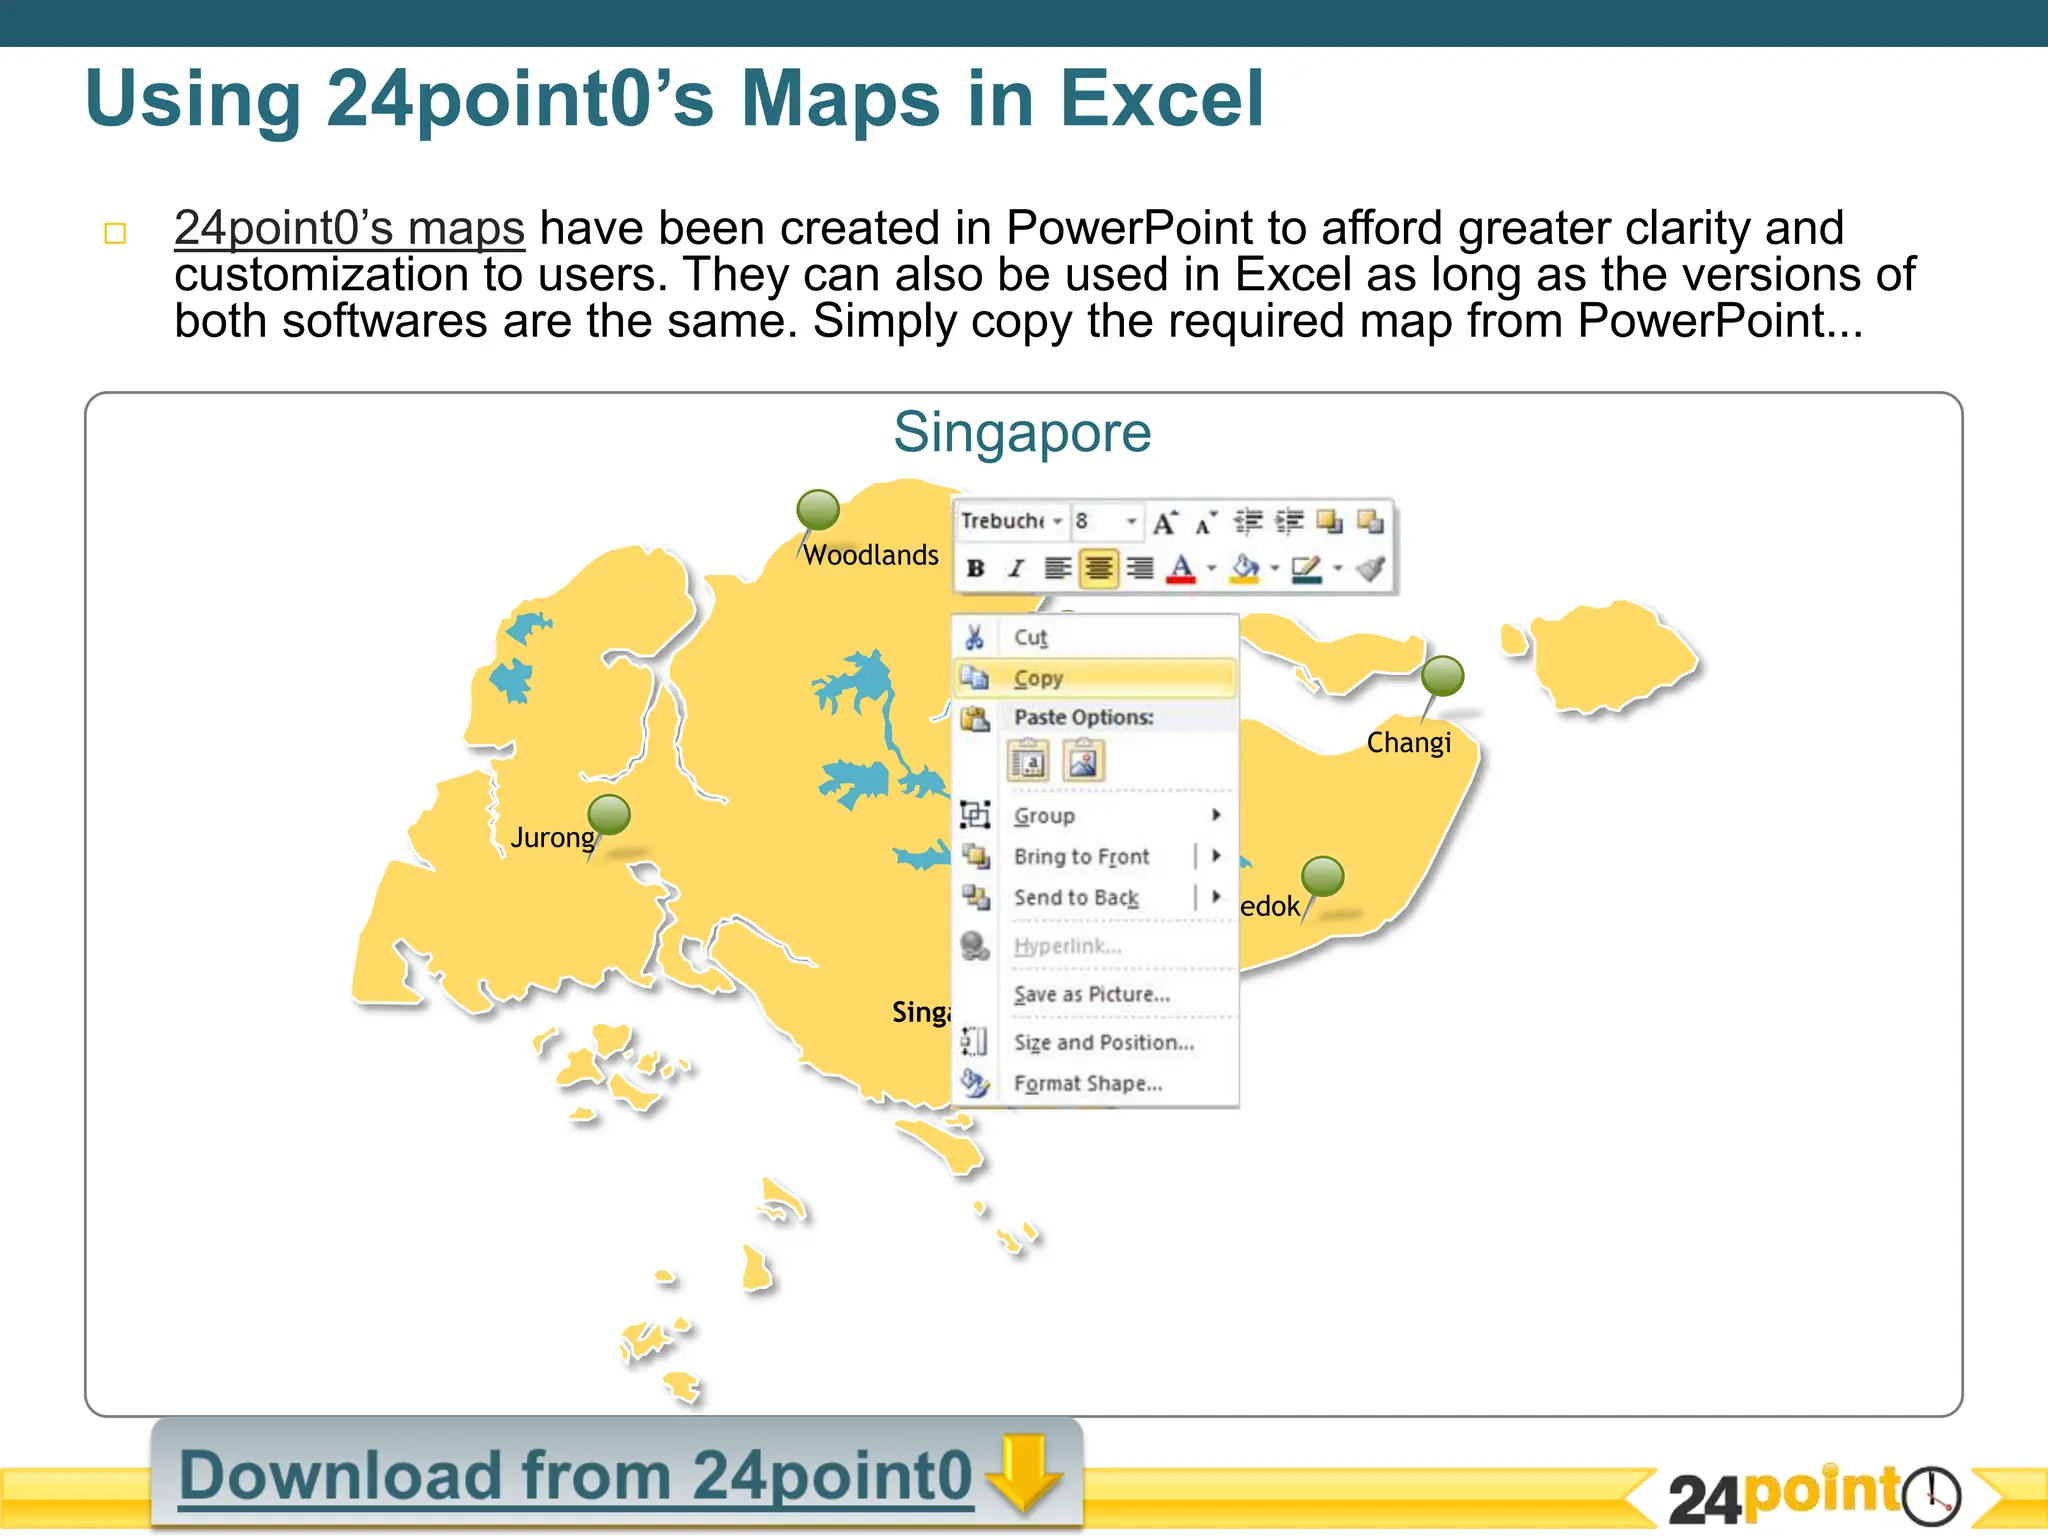Click the Decrease Indent icon
This screenshot has height=1536, width=2048.
1247,522
